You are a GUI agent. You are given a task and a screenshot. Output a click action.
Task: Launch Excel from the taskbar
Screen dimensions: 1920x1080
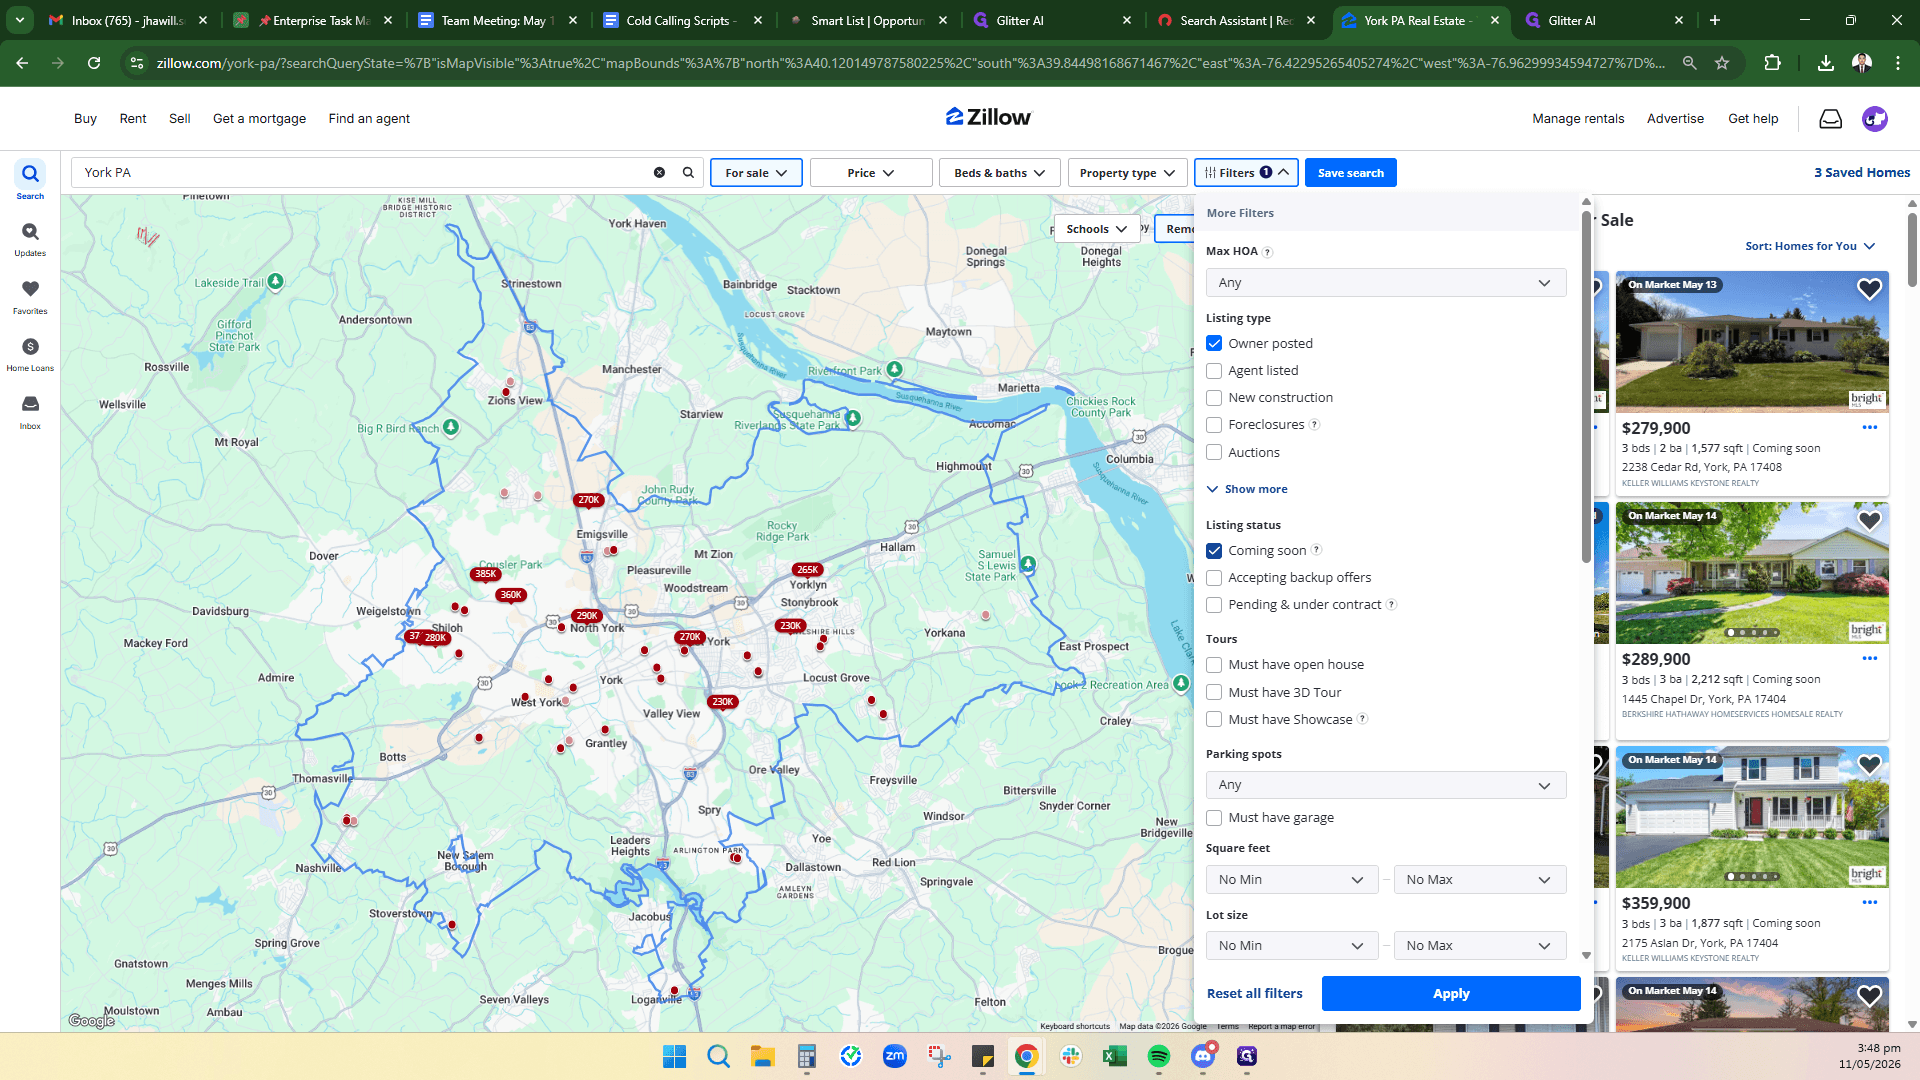[x=1114, y=1056]
